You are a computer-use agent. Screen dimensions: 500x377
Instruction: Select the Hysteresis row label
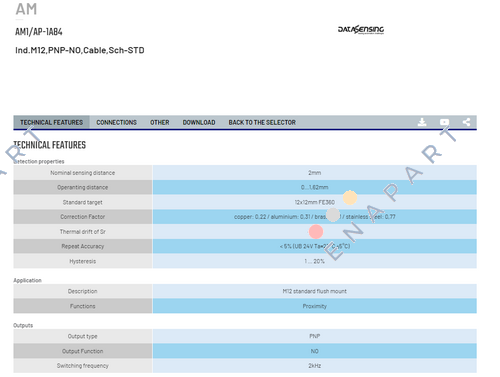83,261
